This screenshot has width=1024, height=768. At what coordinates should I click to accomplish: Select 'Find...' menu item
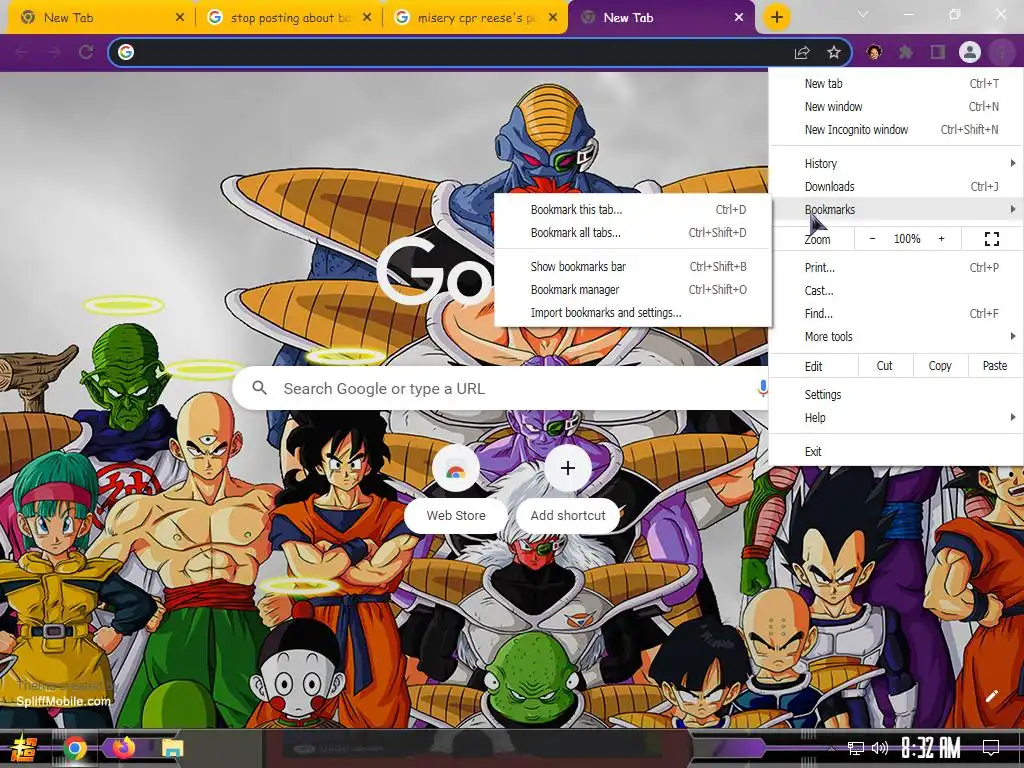click(896, 313)
